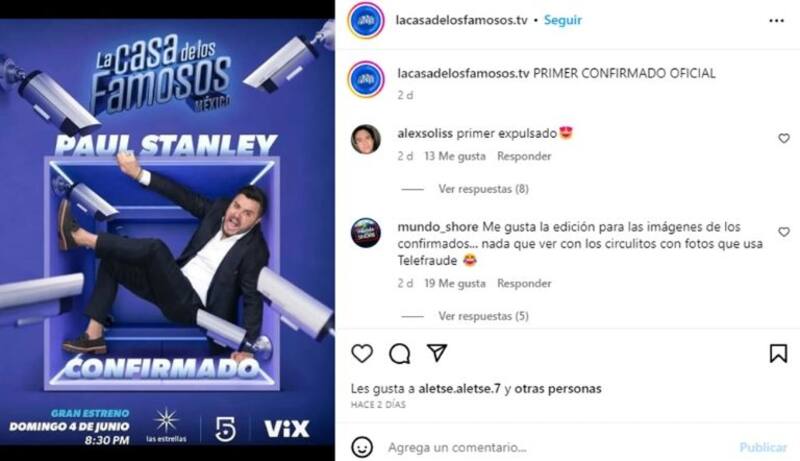Reply to mundo_shore comment via Responder

(524, 283)
